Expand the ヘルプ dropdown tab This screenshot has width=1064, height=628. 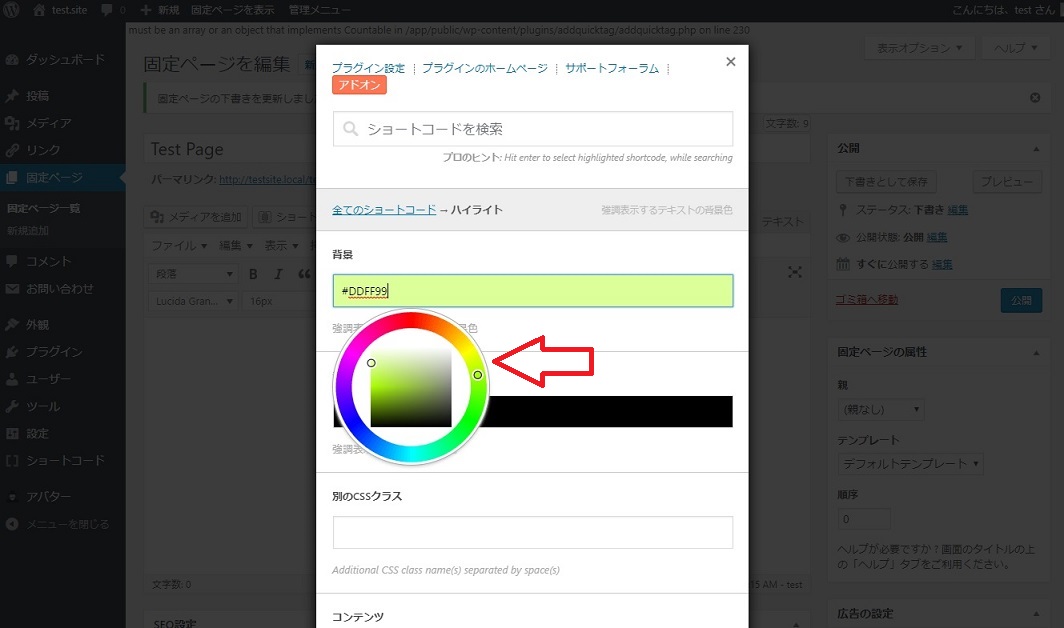click(1016, 47)
